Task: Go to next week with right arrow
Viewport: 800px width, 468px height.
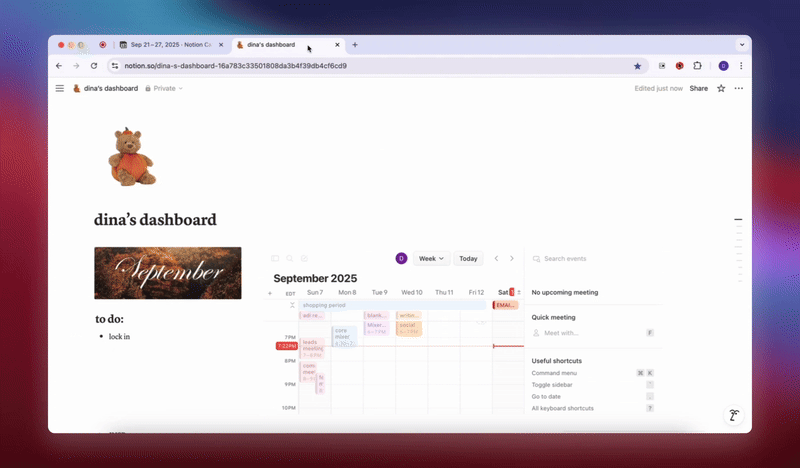Action: click(x=512, y=258)
